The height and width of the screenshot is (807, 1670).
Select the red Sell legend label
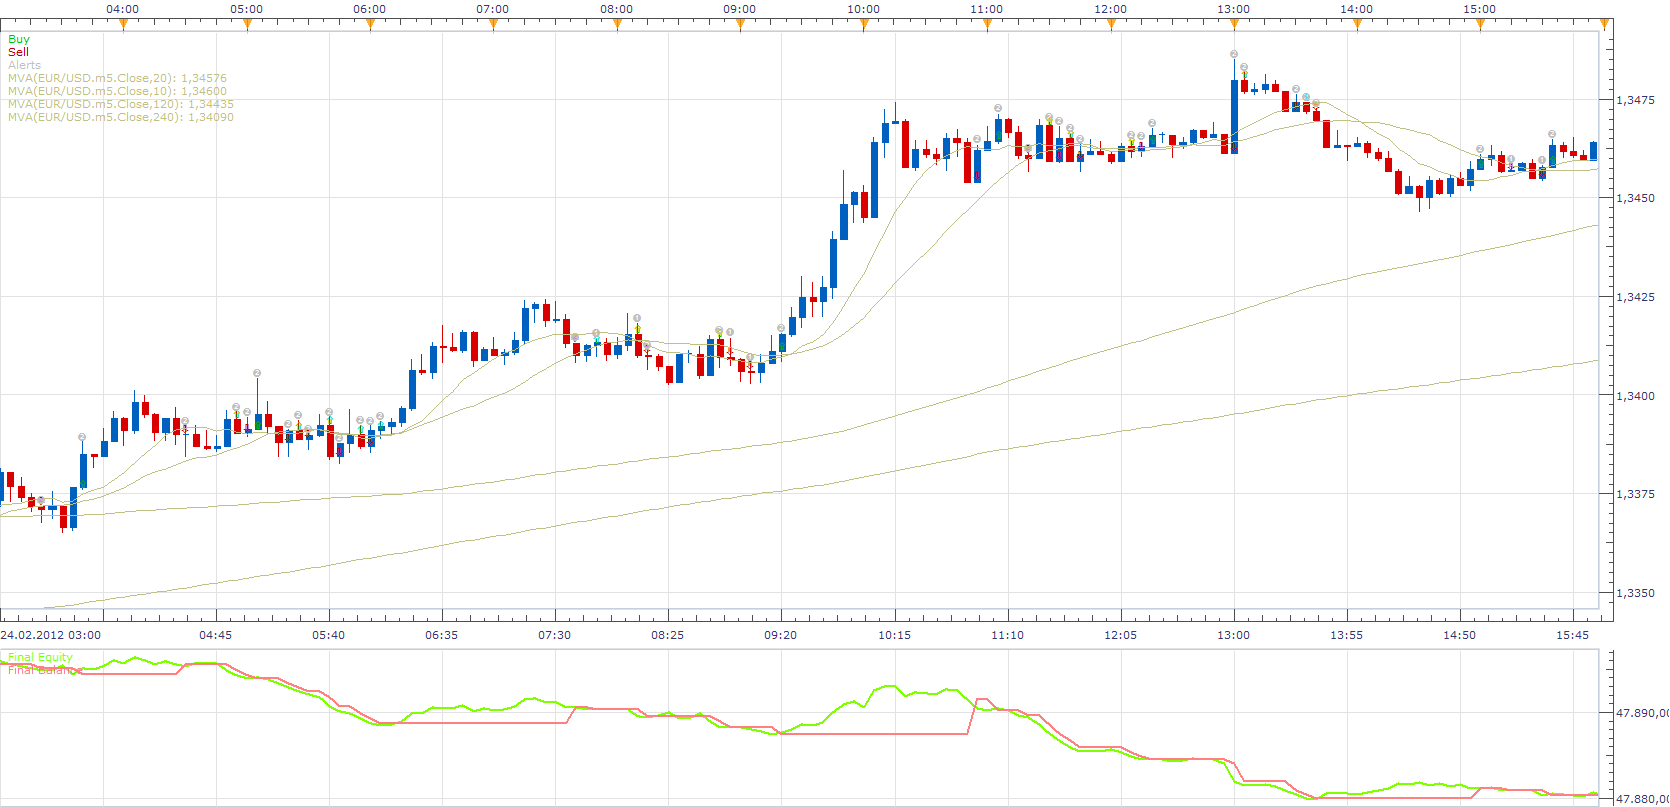click(18, 52)
